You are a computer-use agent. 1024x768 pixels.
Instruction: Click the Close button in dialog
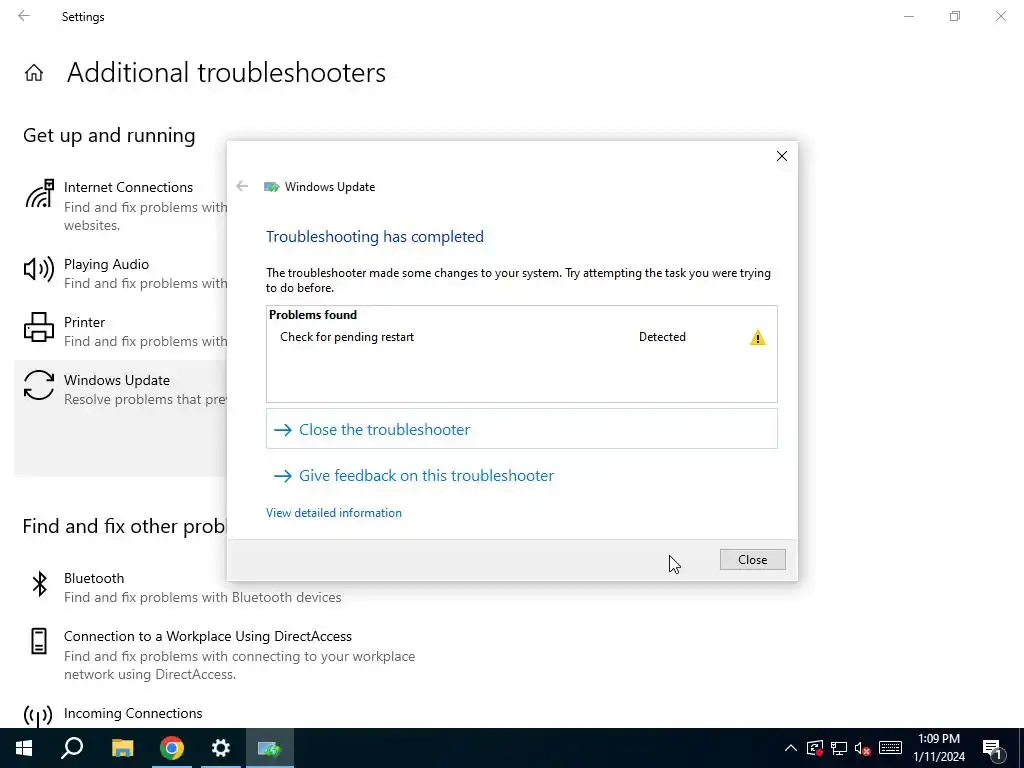(x=752, y=560)
